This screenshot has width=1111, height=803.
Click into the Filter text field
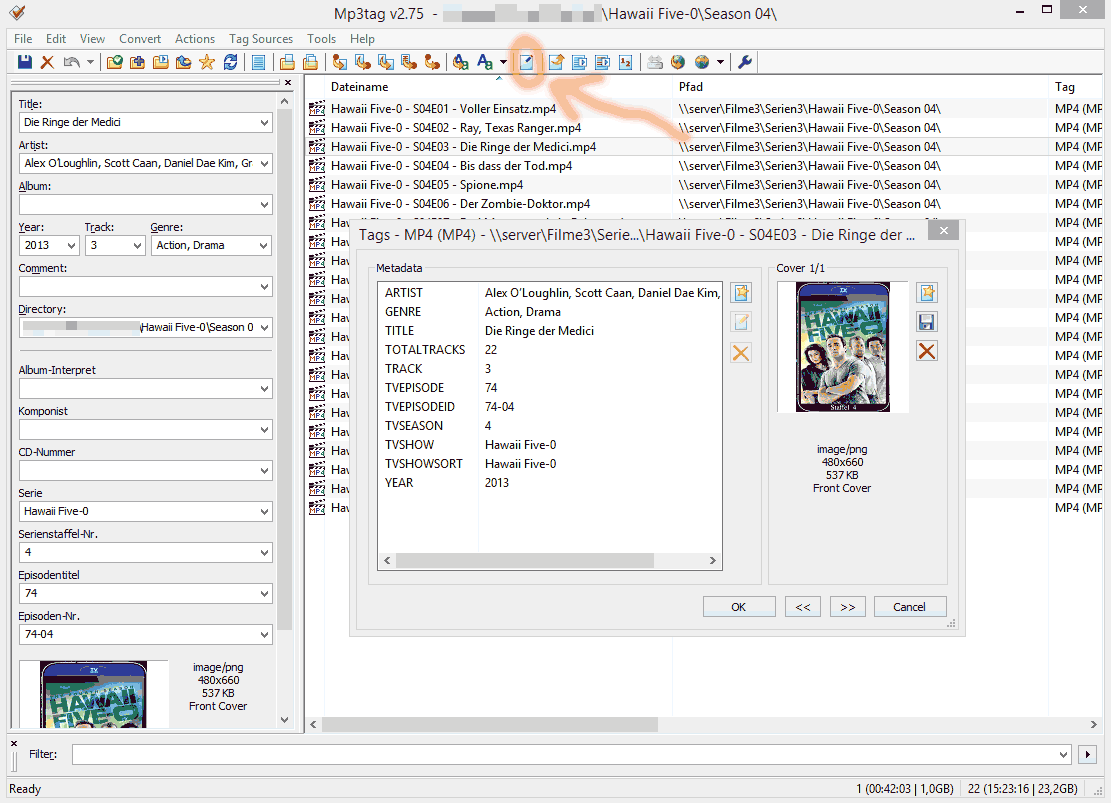click(563, 755)
